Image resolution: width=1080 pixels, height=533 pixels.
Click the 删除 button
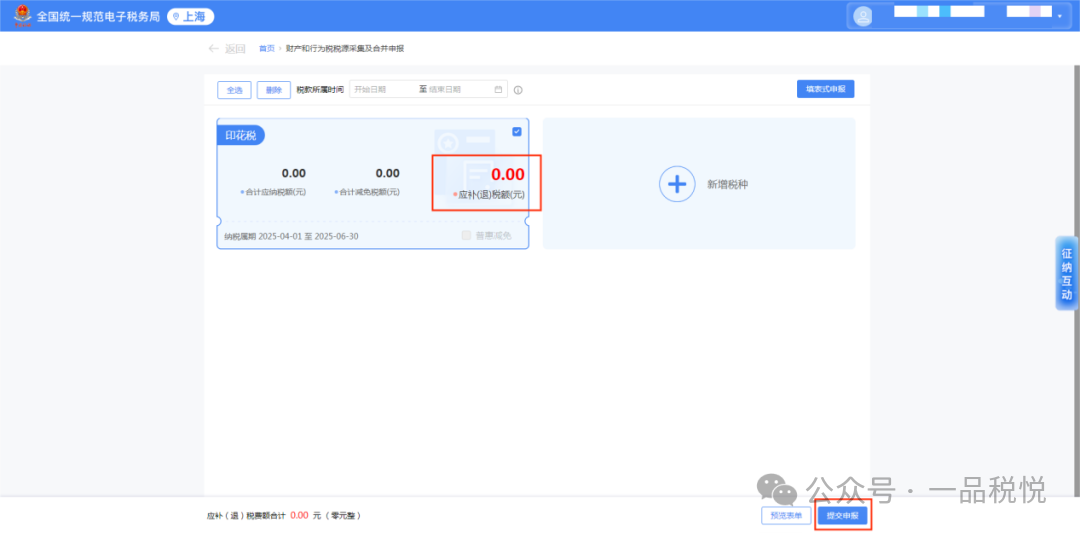click(273, 90)
